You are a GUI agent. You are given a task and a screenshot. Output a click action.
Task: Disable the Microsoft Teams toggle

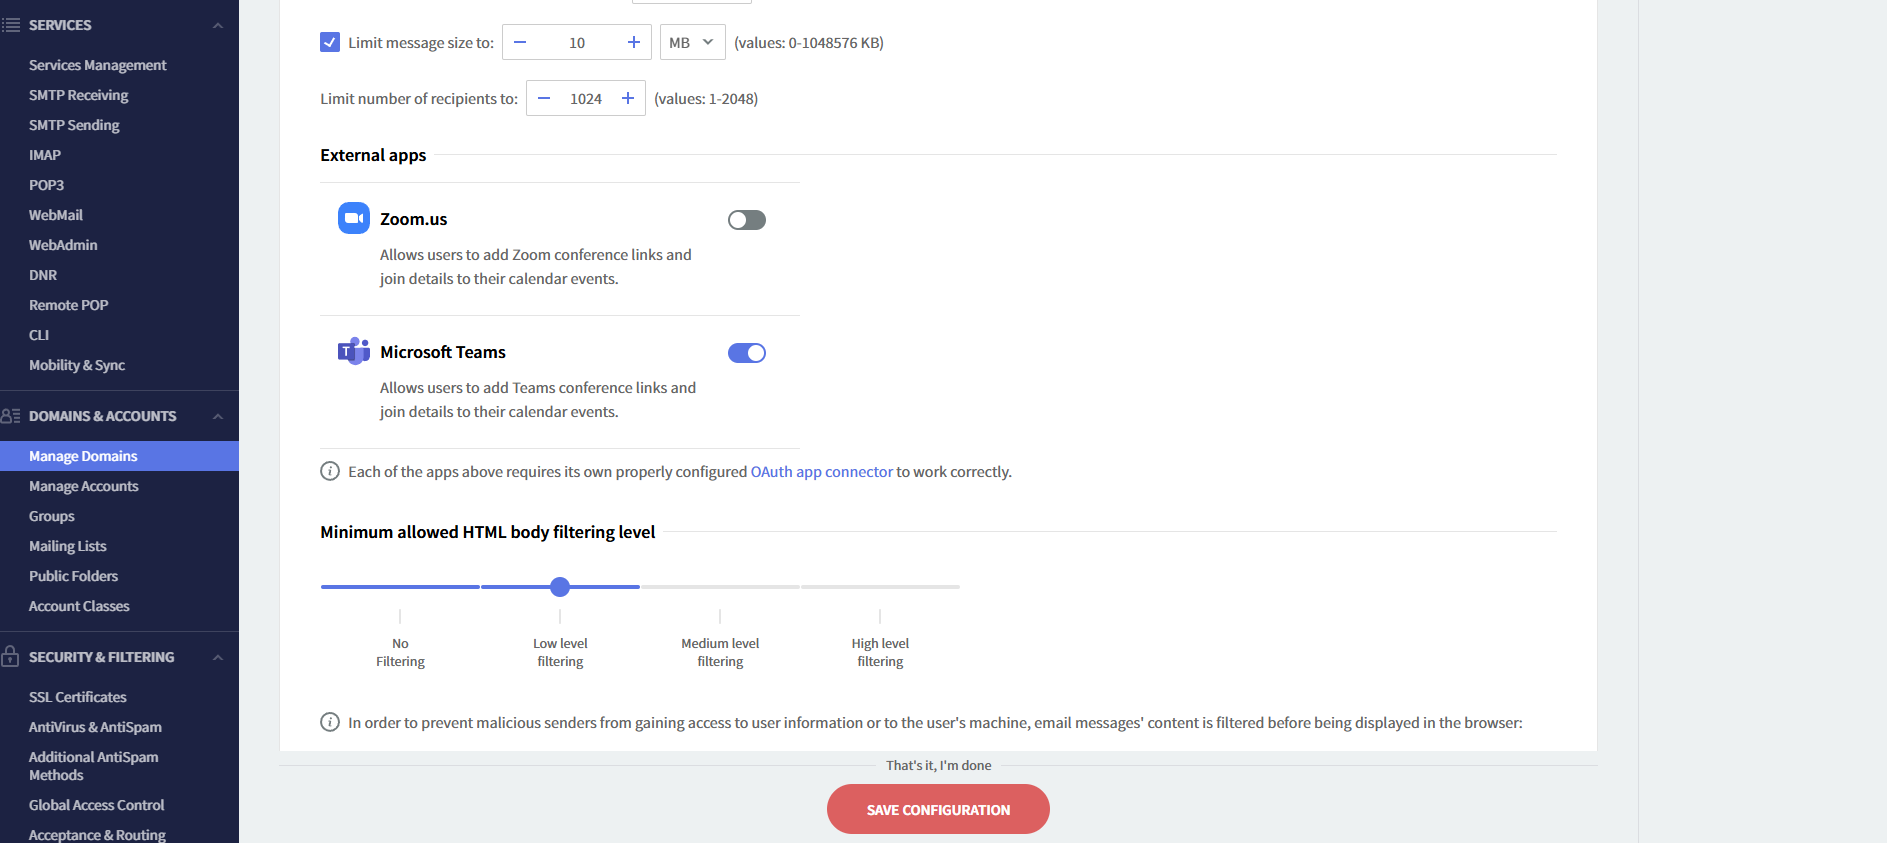pos(746,353)
